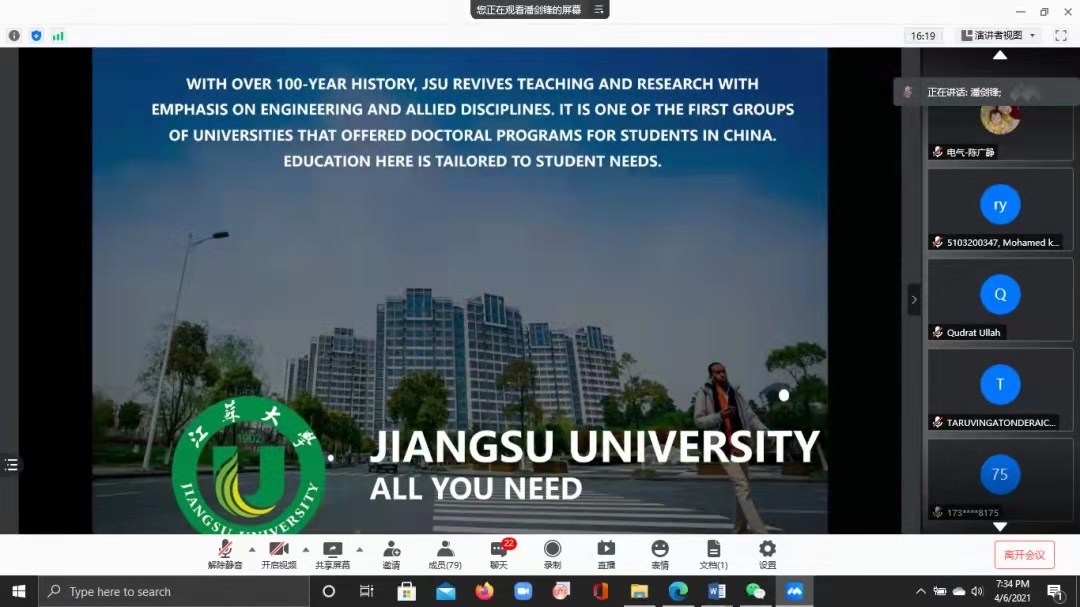Open the speaker view (演讲者视图) dropdown
This screenshot has height=607, width=1080.
(x=998, y=35)
